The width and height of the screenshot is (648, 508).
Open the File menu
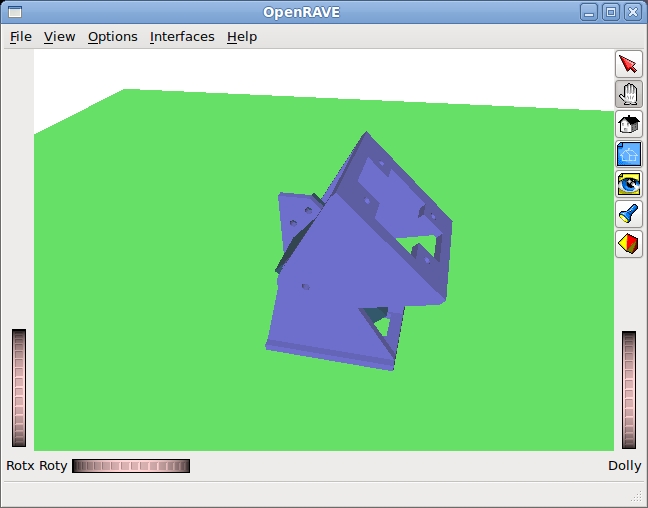click(x=21, y=37)
